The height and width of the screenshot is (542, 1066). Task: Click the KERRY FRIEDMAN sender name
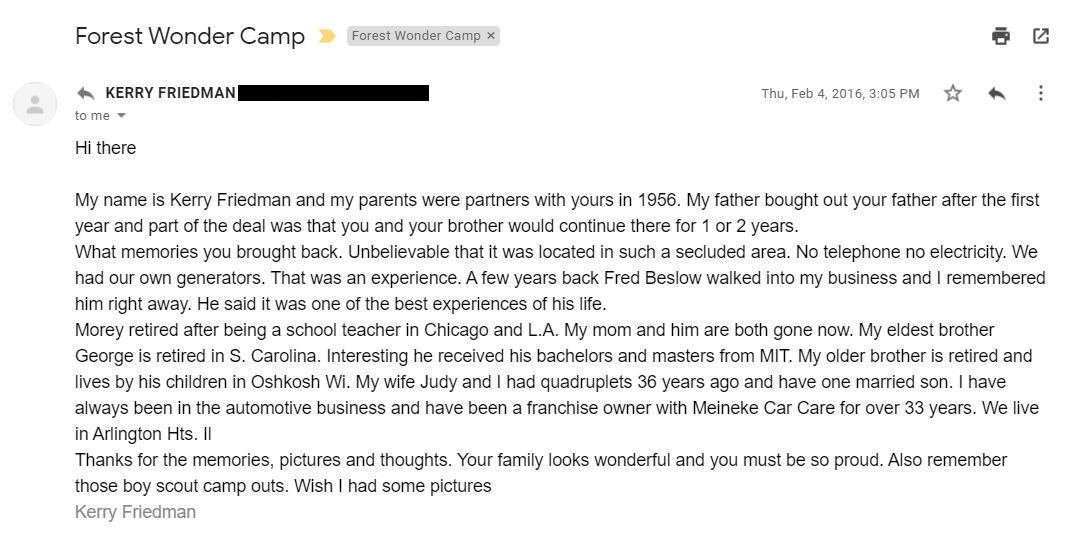[x=170, y=93]
